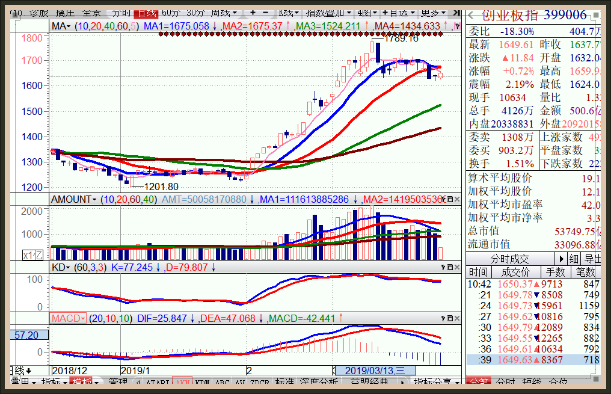Close the KD sub-panel
Image resolution: width=611 pixels, height=394 pixels.
coord(457,267)
